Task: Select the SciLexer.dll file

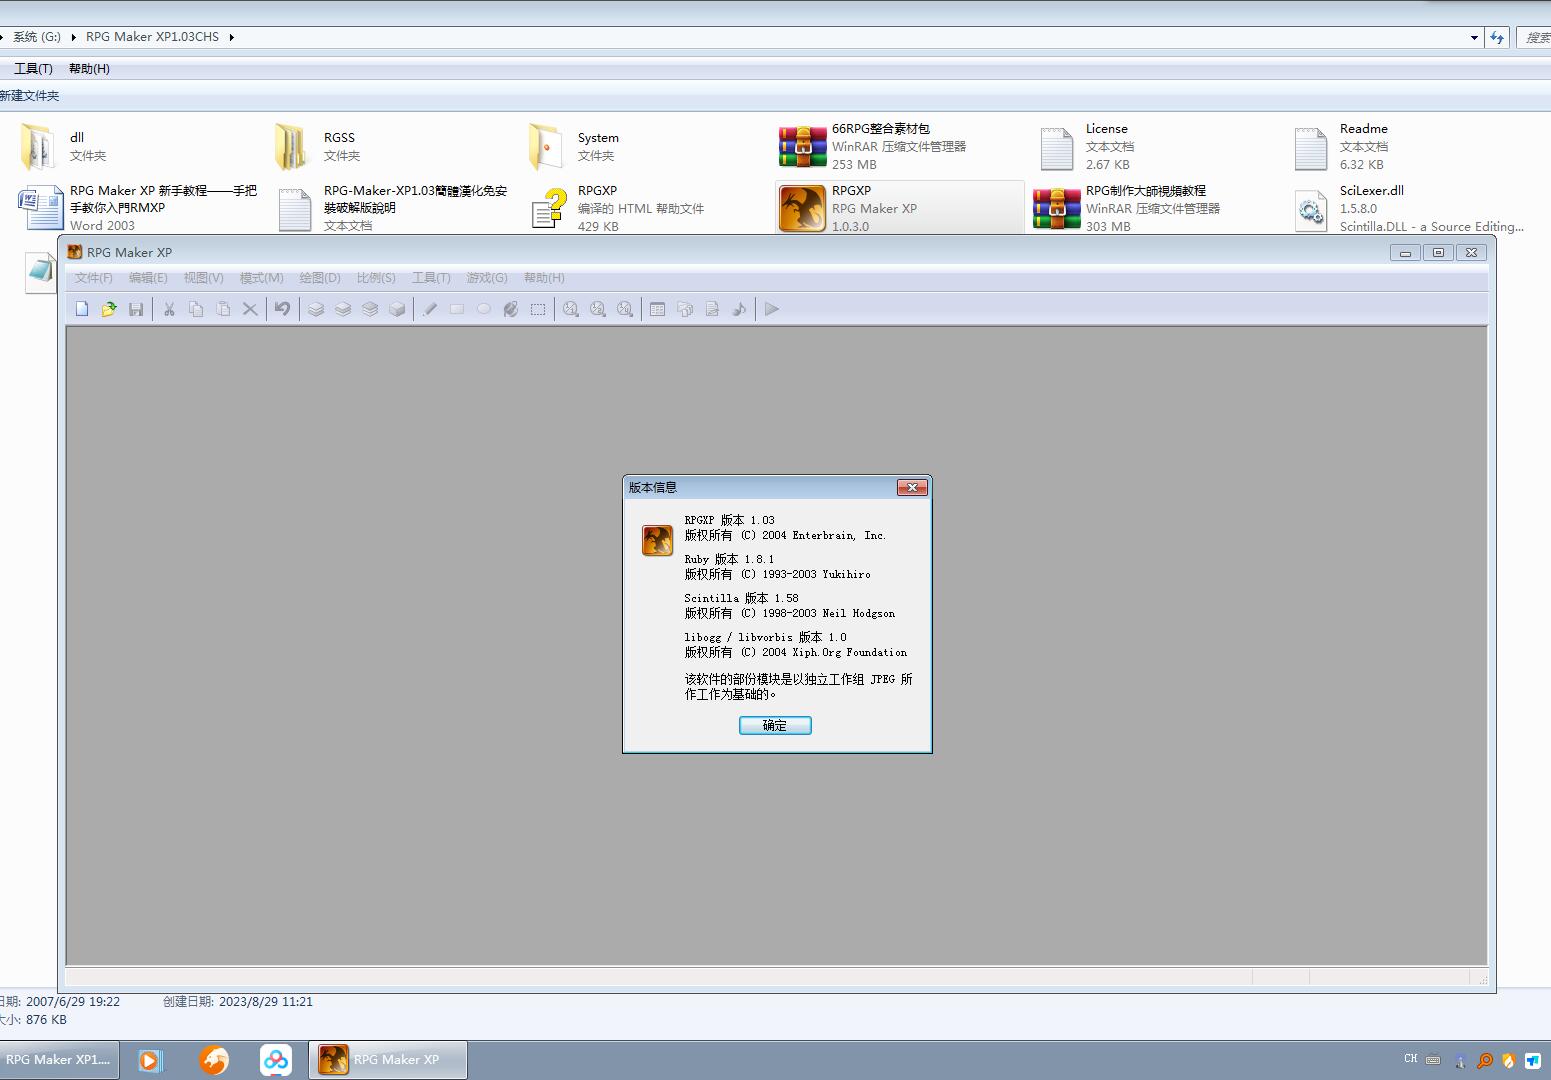Action: coord(1408,208)
